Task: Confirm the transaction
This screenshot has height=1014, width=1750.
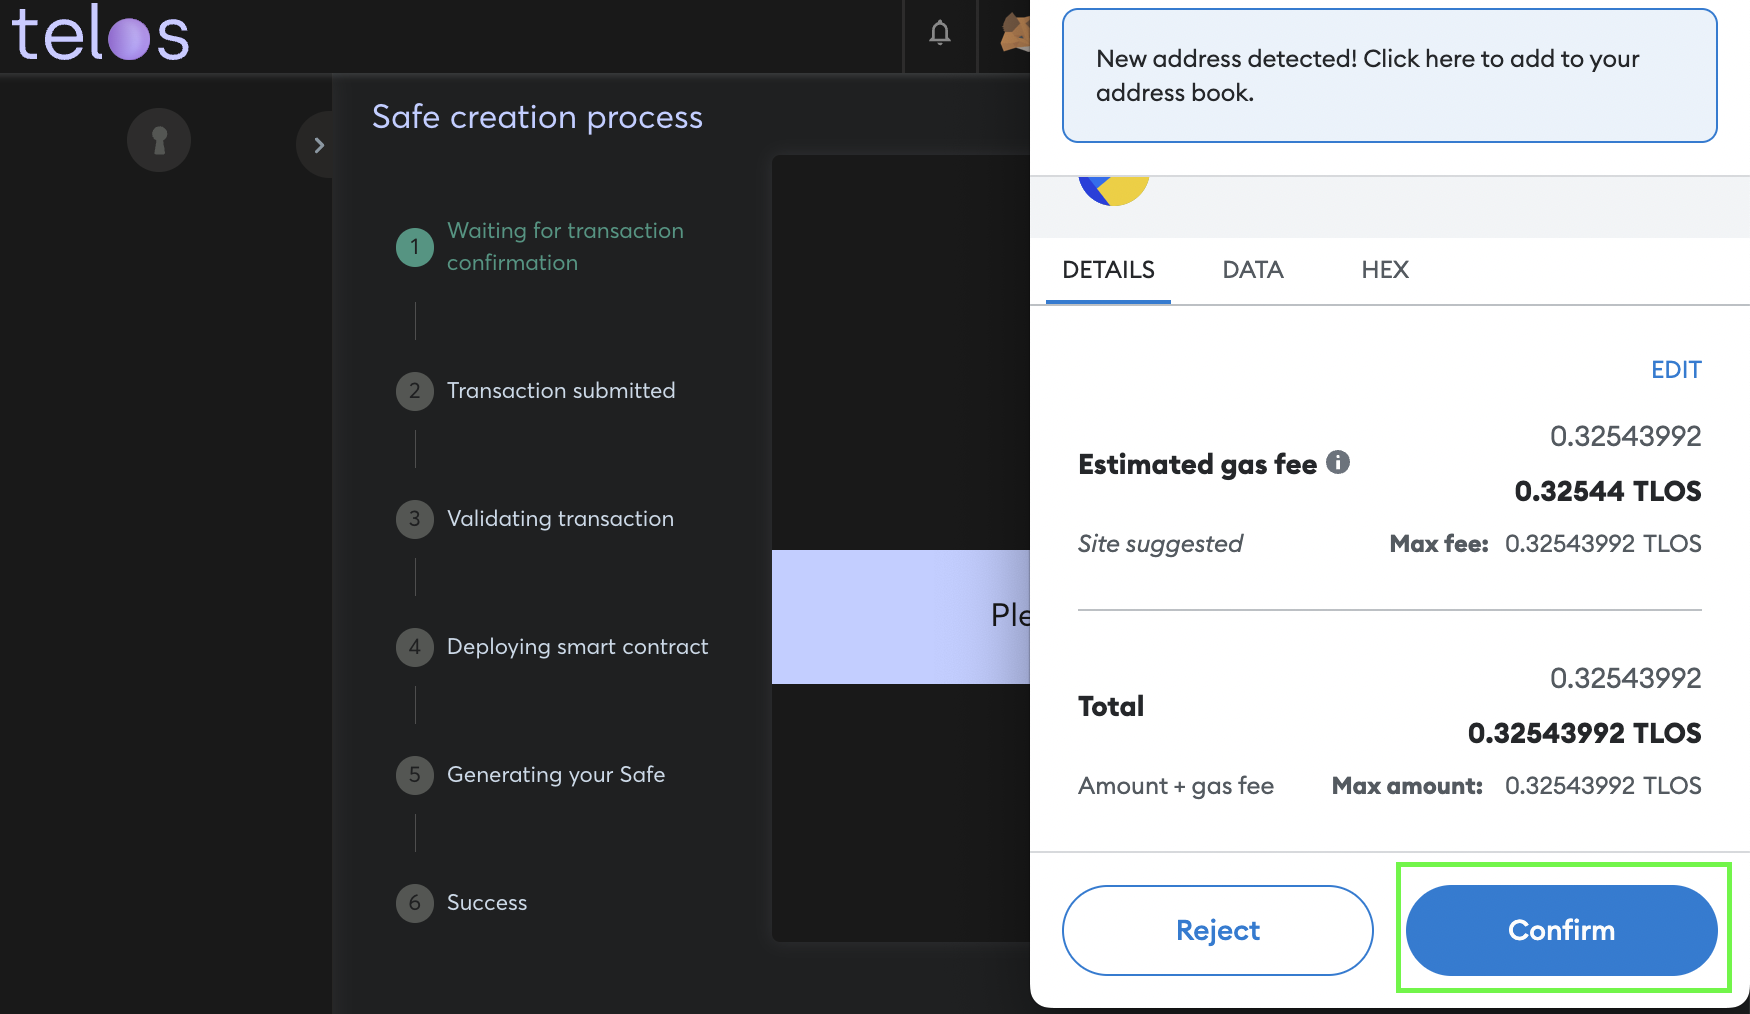Action: 1561,930
